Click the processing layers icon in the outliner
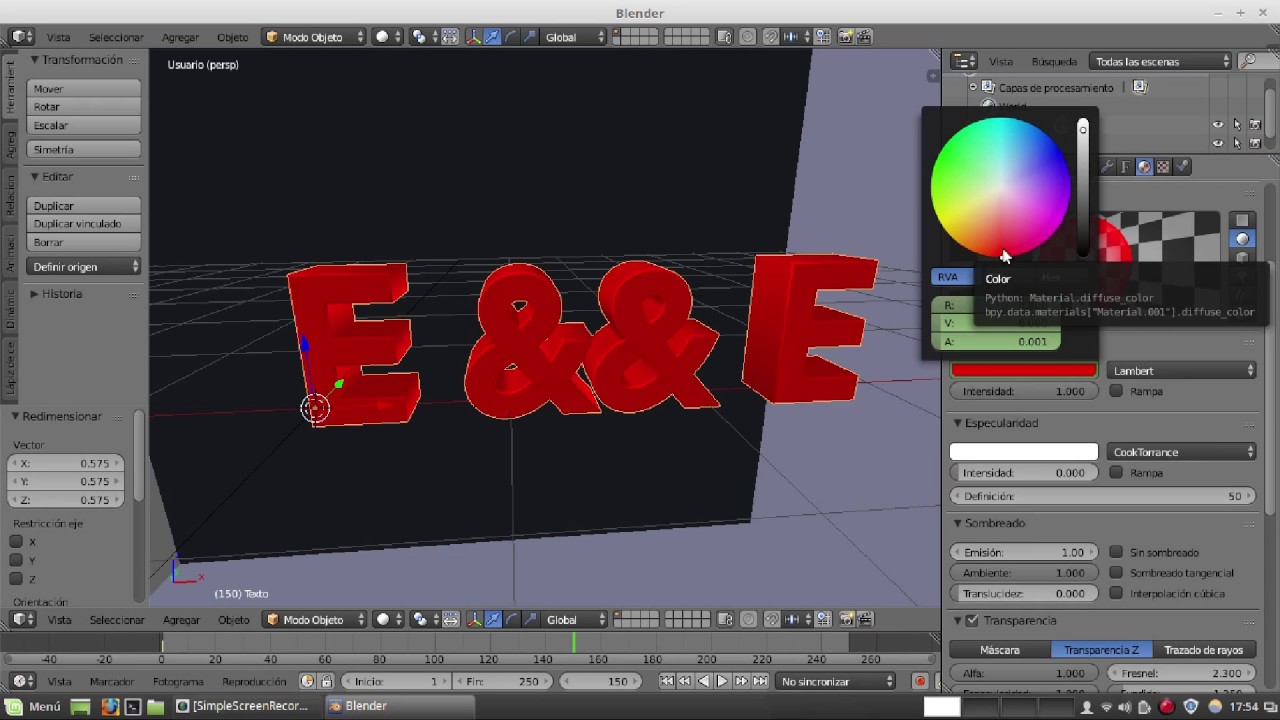Viewport: 1280px width, 720px height. pyautogui.click(x=988, y=87)
